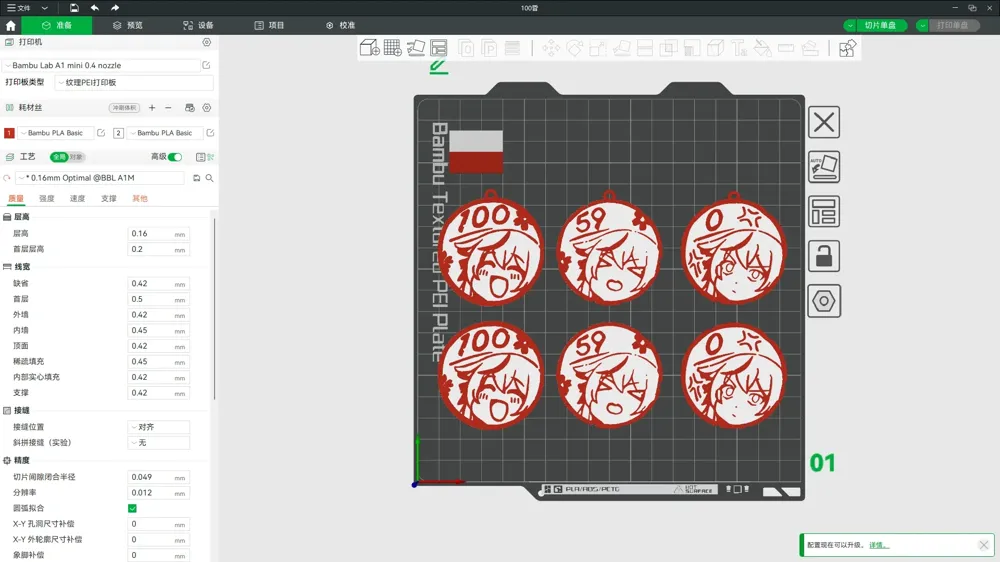
Task: Click the Add cube primitive toolbar icon
Action: (x=370, y=48)
